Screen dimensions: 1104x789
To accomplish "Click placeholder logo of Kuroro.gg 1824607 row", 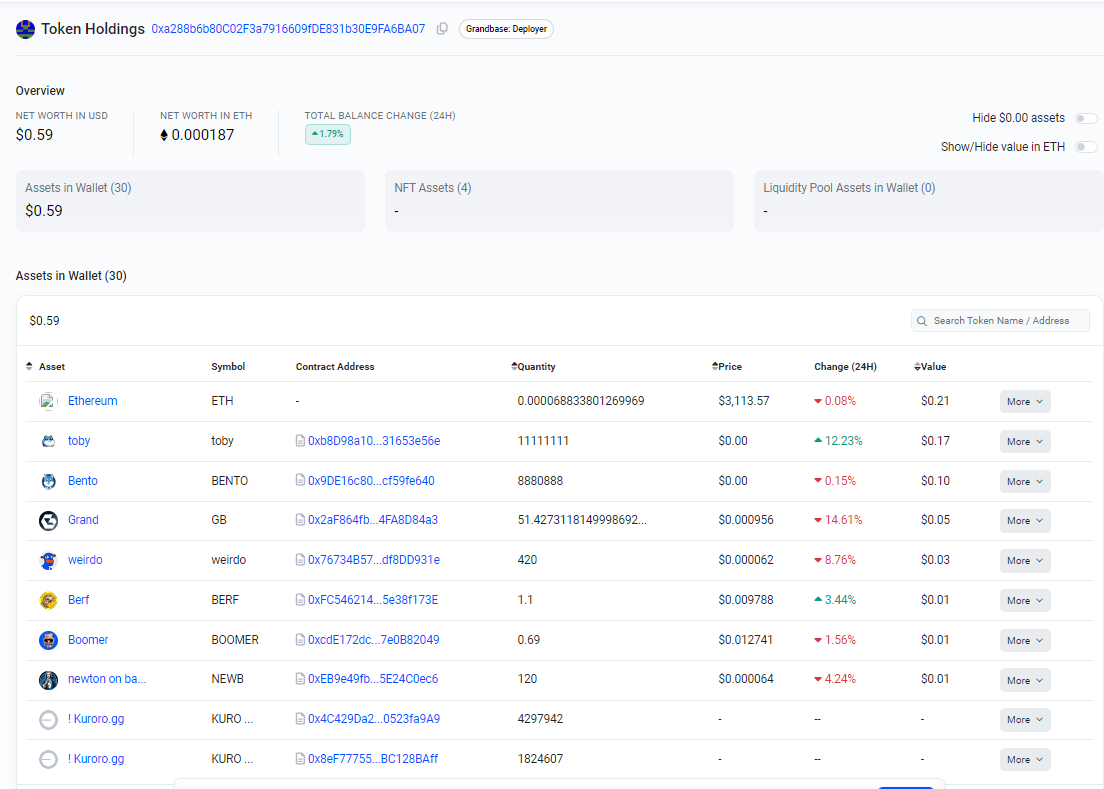I will [x=48, y=759].
